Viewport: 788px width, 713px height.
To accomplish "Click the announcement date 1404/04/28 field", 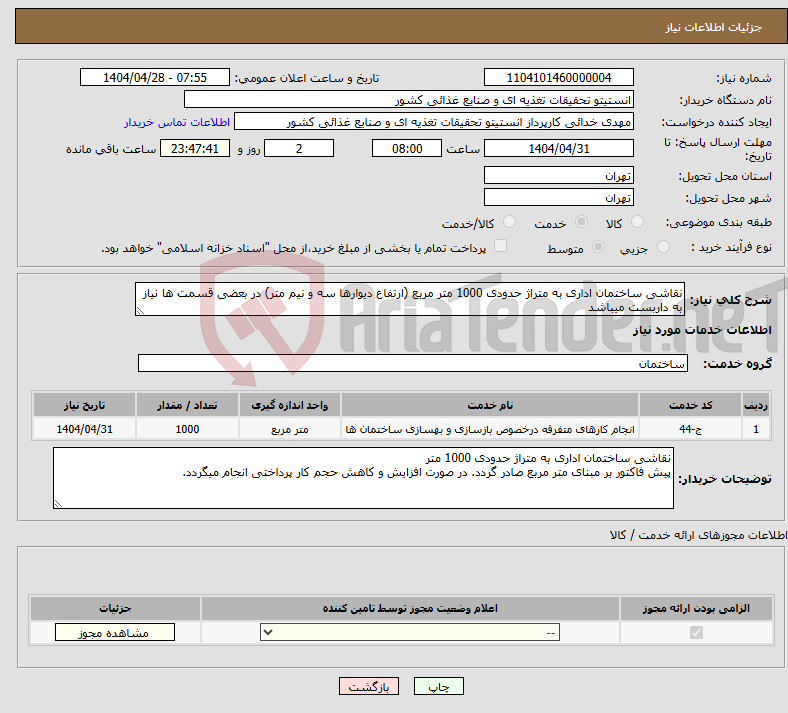I will pyautogui.click(x=155, y=77).
